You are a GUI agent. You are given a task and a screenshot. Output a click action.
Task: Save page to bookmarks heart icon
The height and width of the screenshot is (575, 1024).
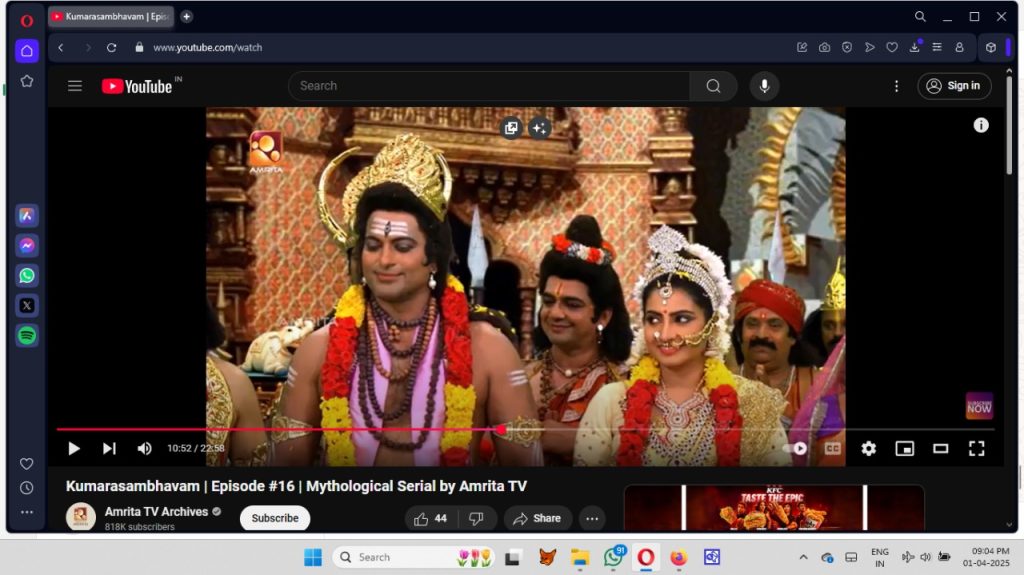click(892, 48)
